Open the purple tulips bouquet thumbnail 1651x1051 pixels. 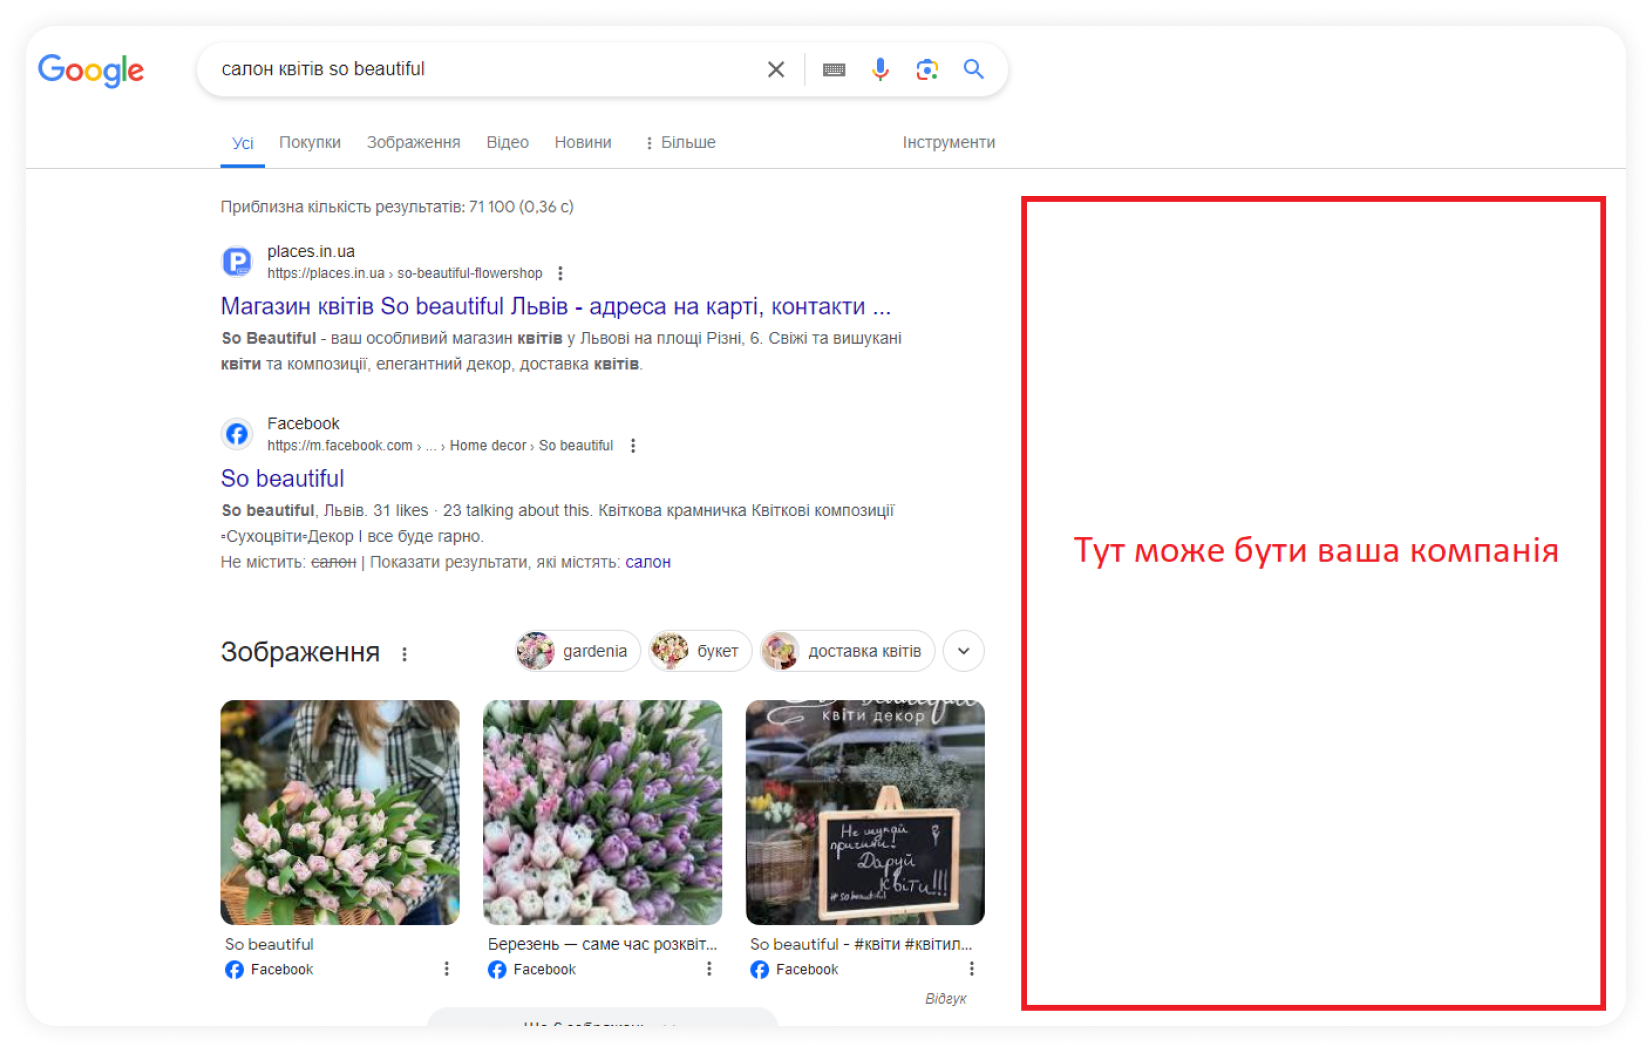(602, 812)
